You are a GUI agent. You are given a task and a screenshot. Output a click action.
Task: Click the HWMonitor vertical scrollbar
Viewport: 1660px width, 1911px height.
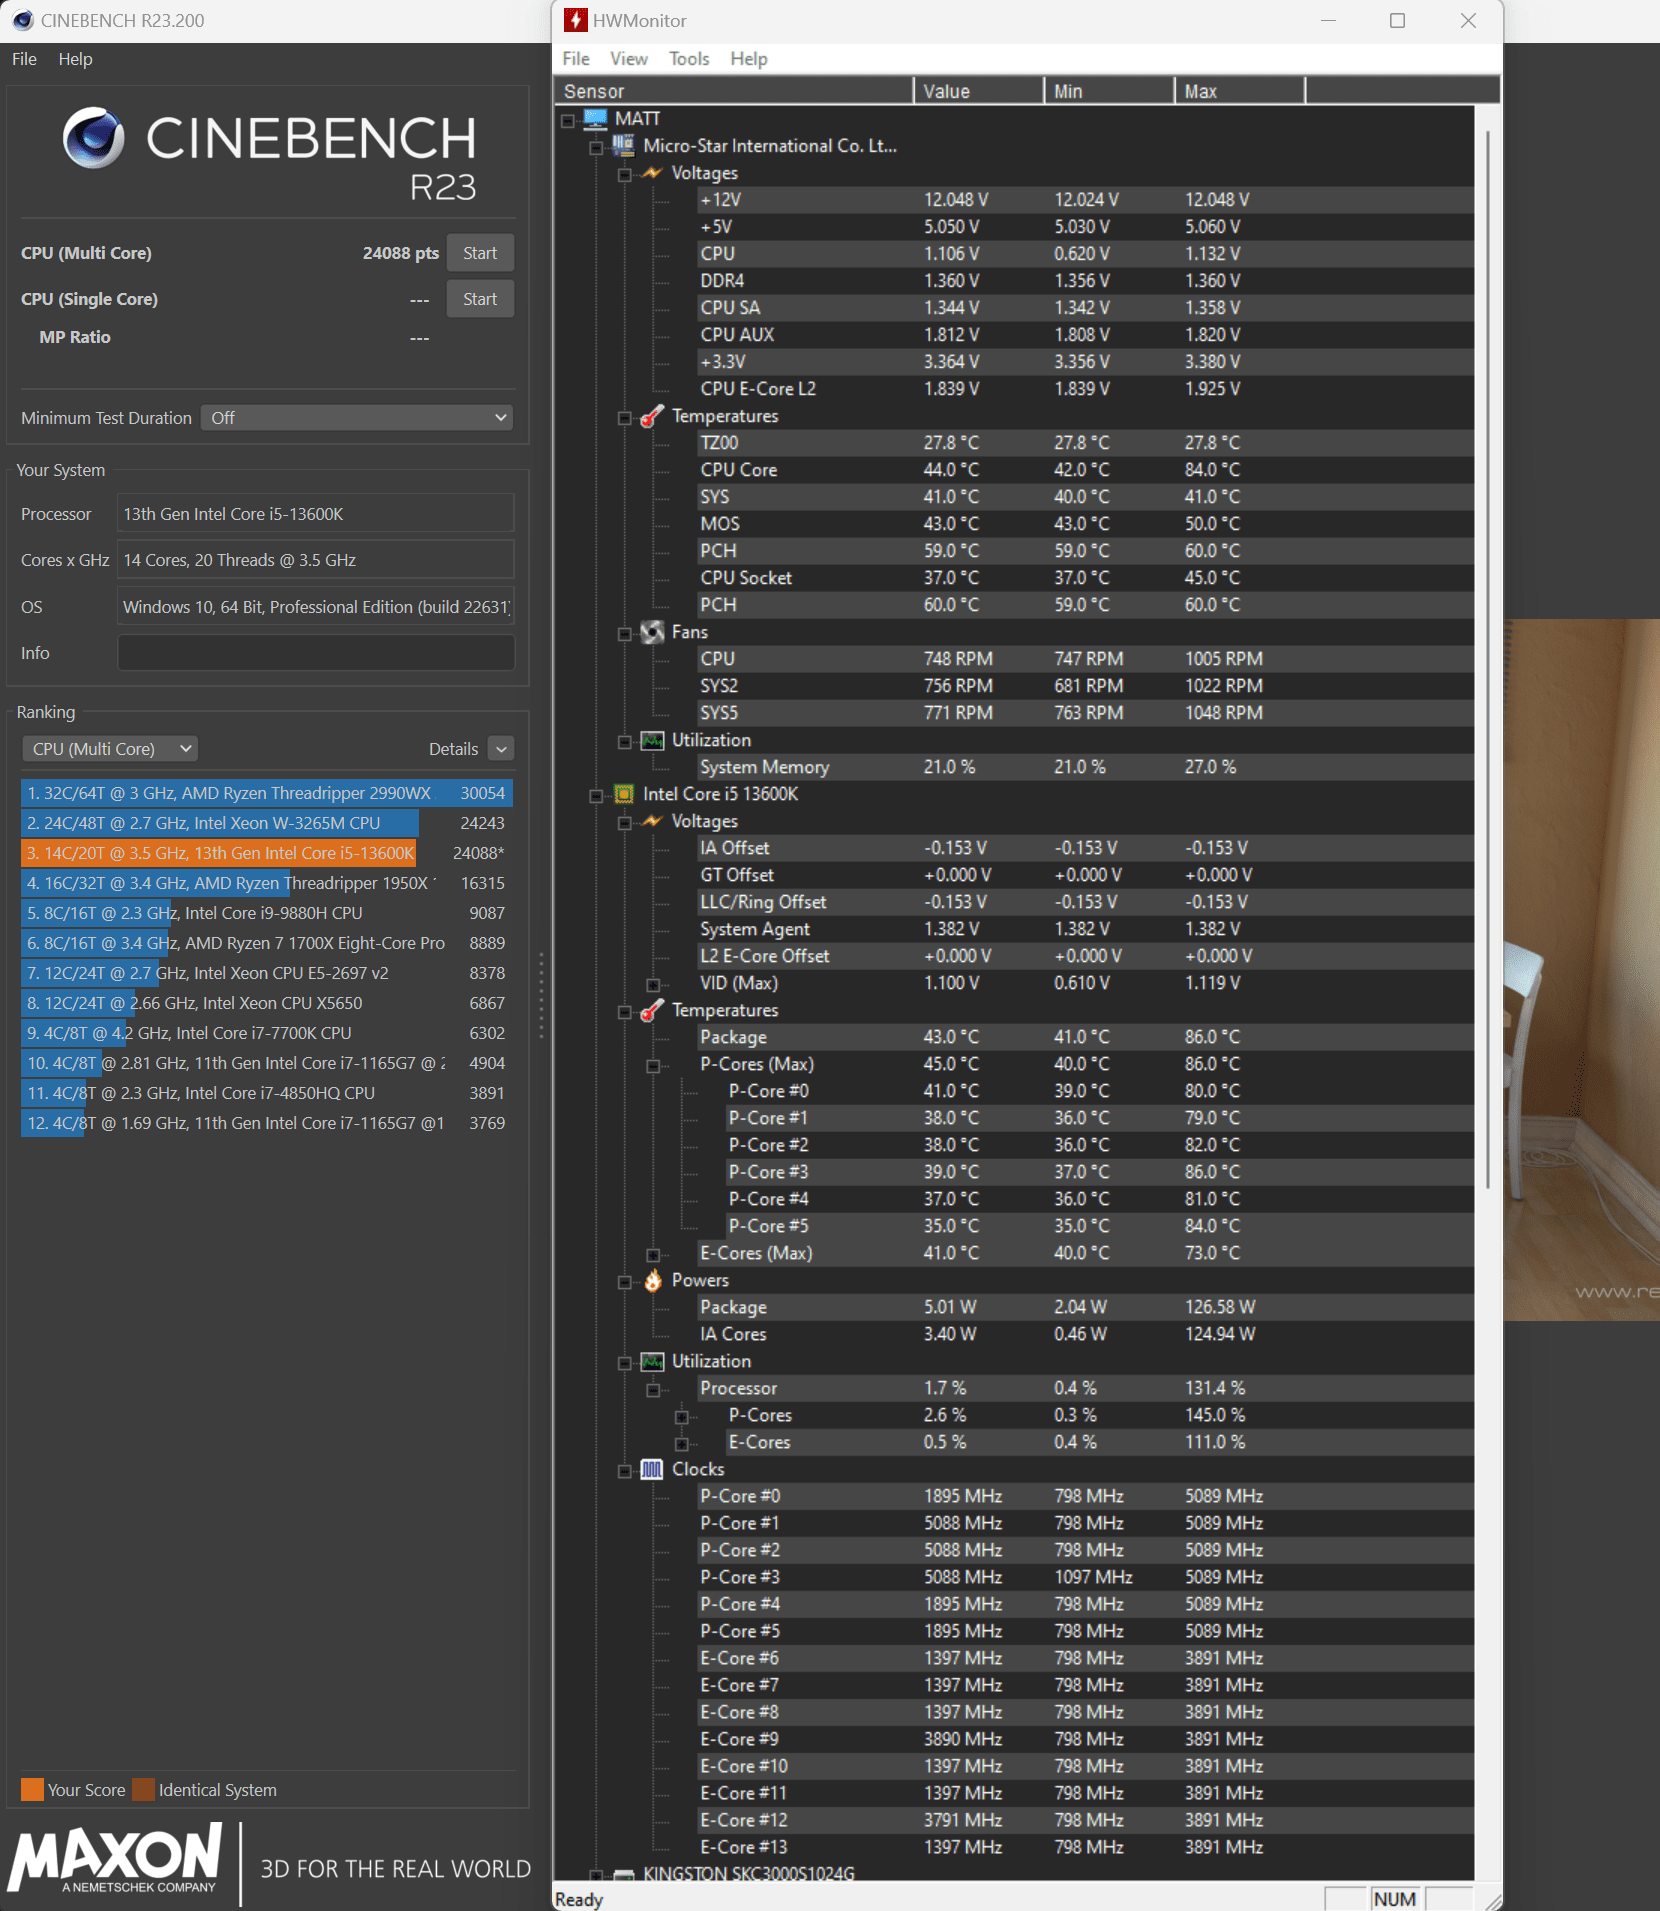click(x=1487, y=660)
